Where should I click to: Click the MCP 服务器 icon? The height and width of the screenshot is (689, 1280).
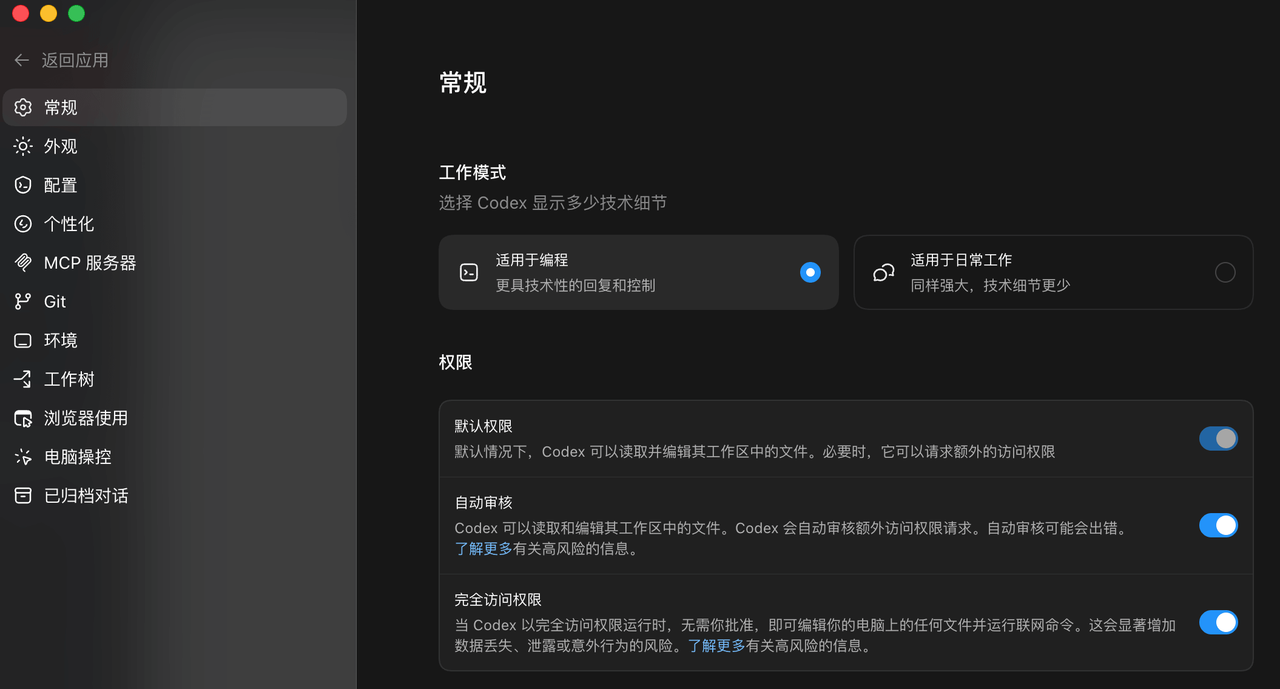[23, 263]
